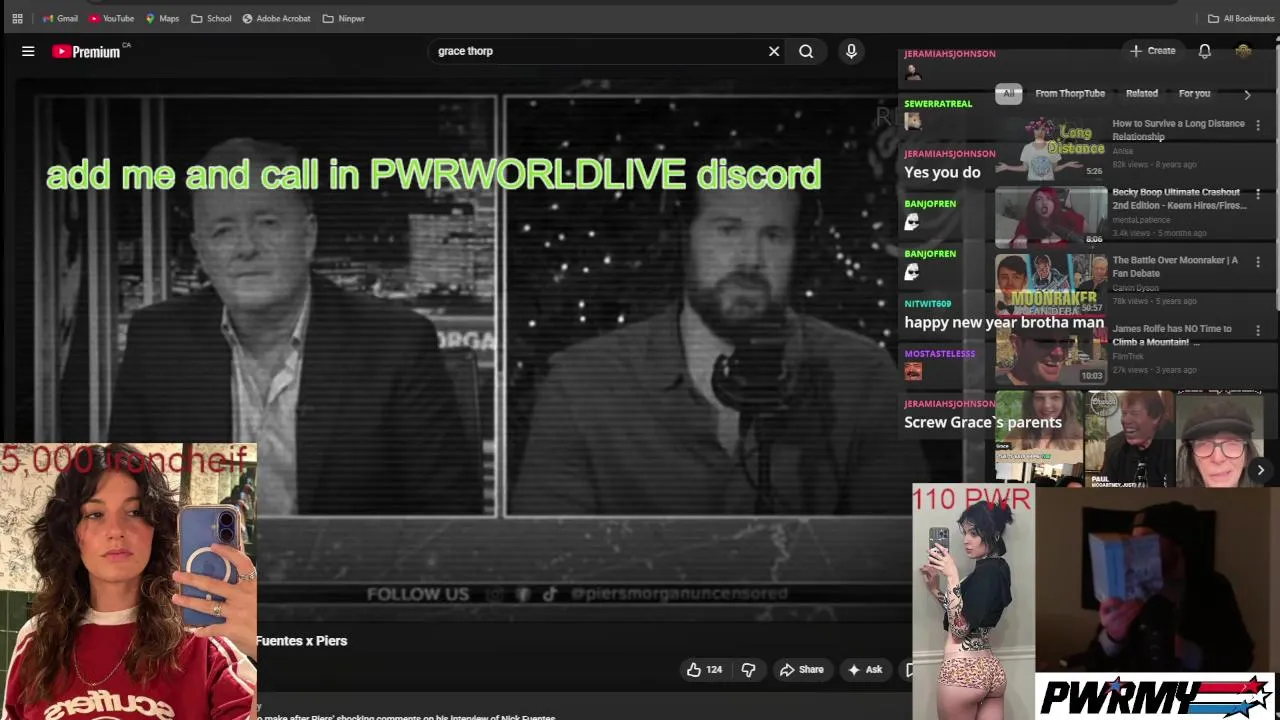The width and height of the screenshot is (1280, 720).
Task: Open the School bookmarks folder
Action: (211, 18)
